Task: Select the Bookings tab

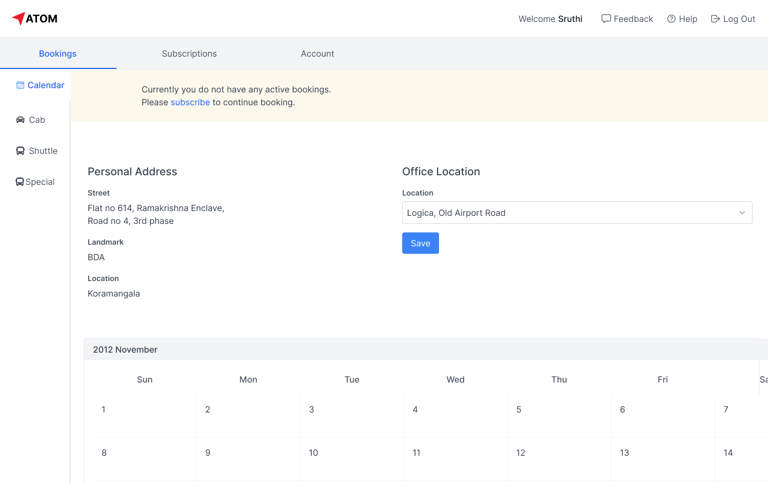Action: [58, 54]
